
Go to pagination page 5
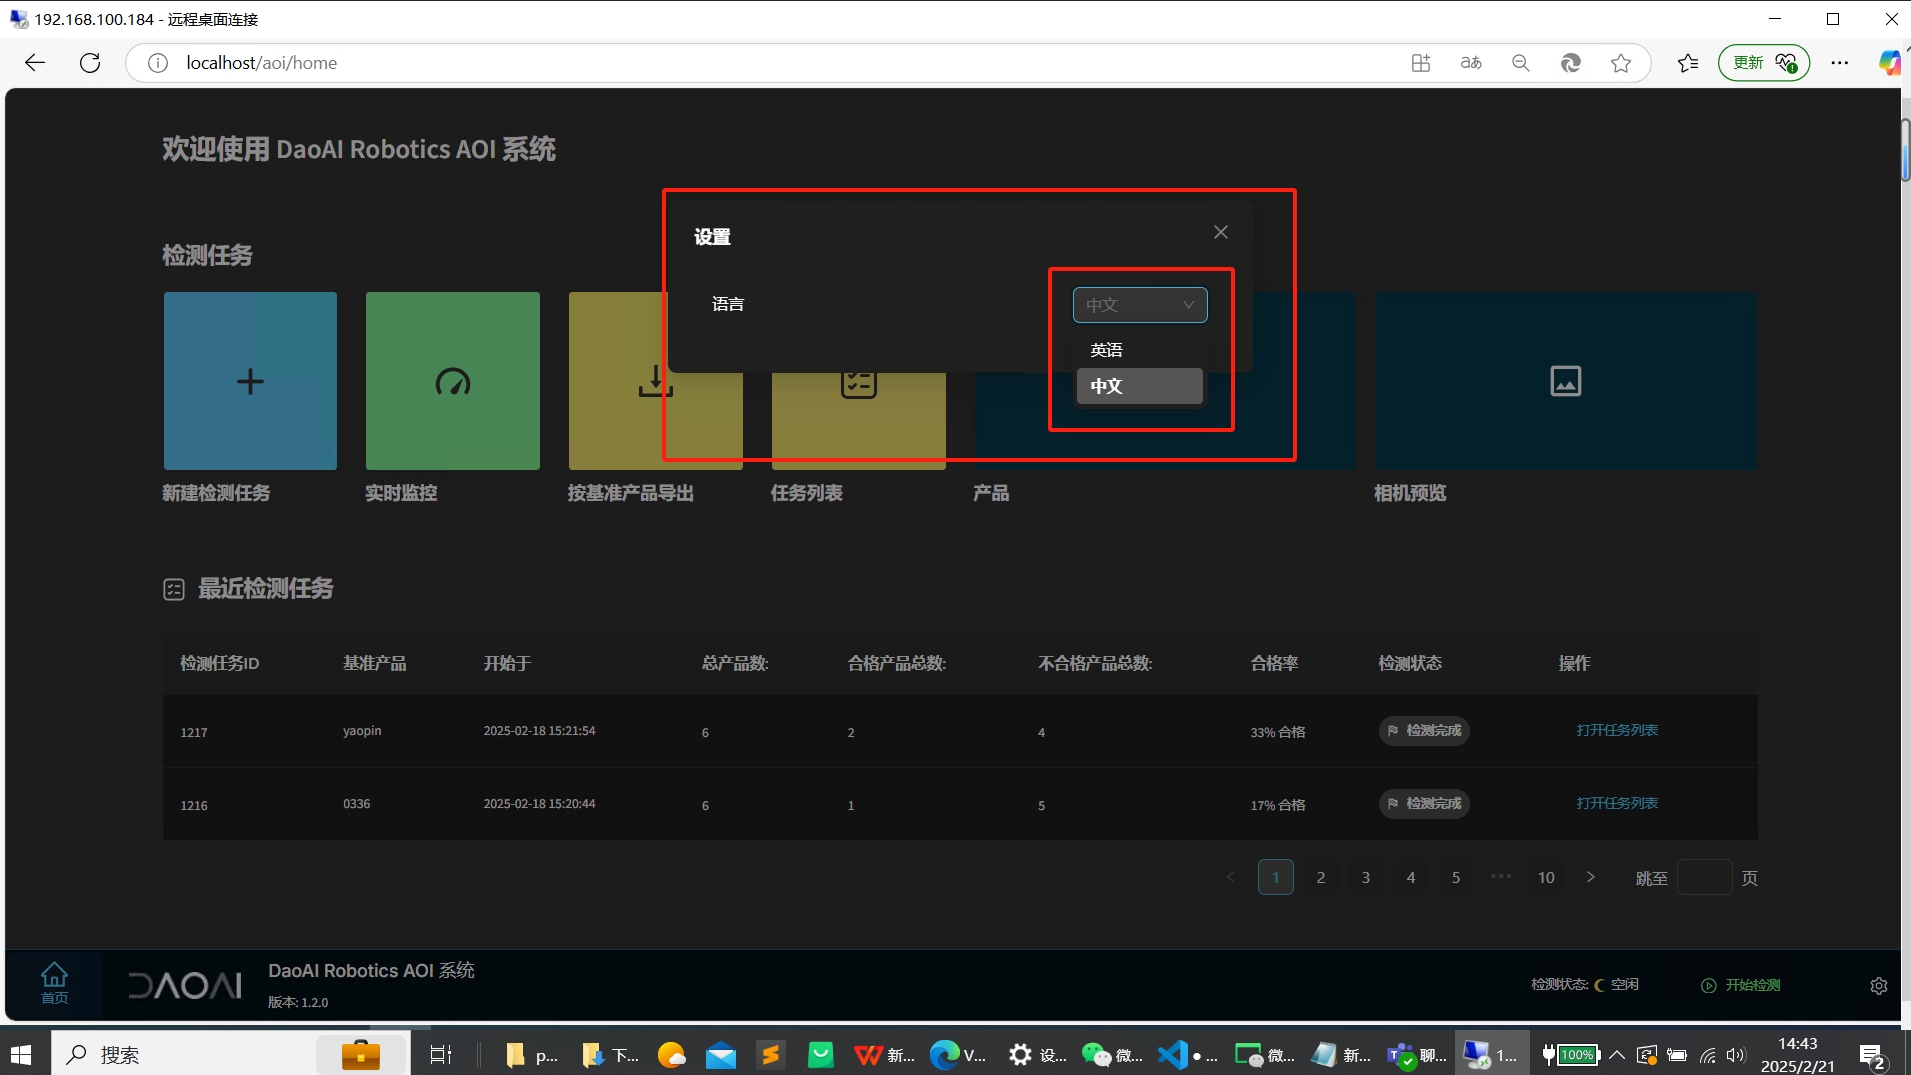pos(1456,877)
